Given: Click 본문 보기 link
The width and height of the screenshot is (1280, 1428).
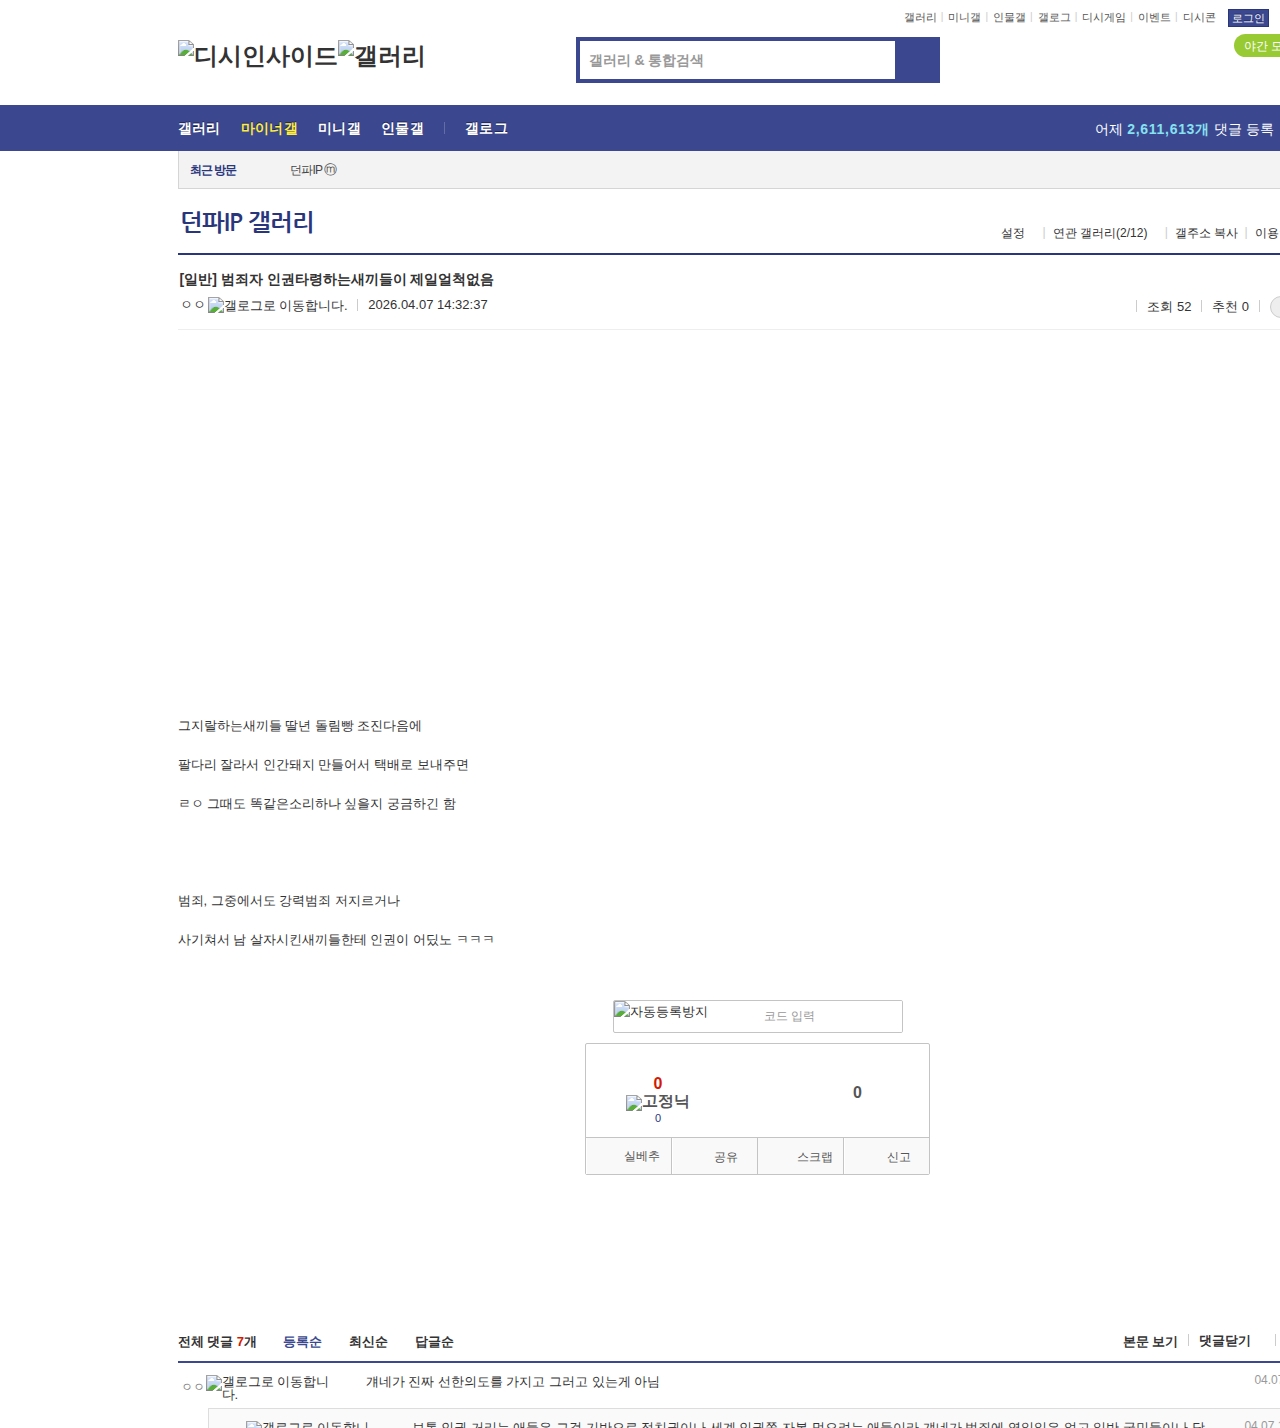Looking at the screenshot, I should (x=1150, y=1342).
